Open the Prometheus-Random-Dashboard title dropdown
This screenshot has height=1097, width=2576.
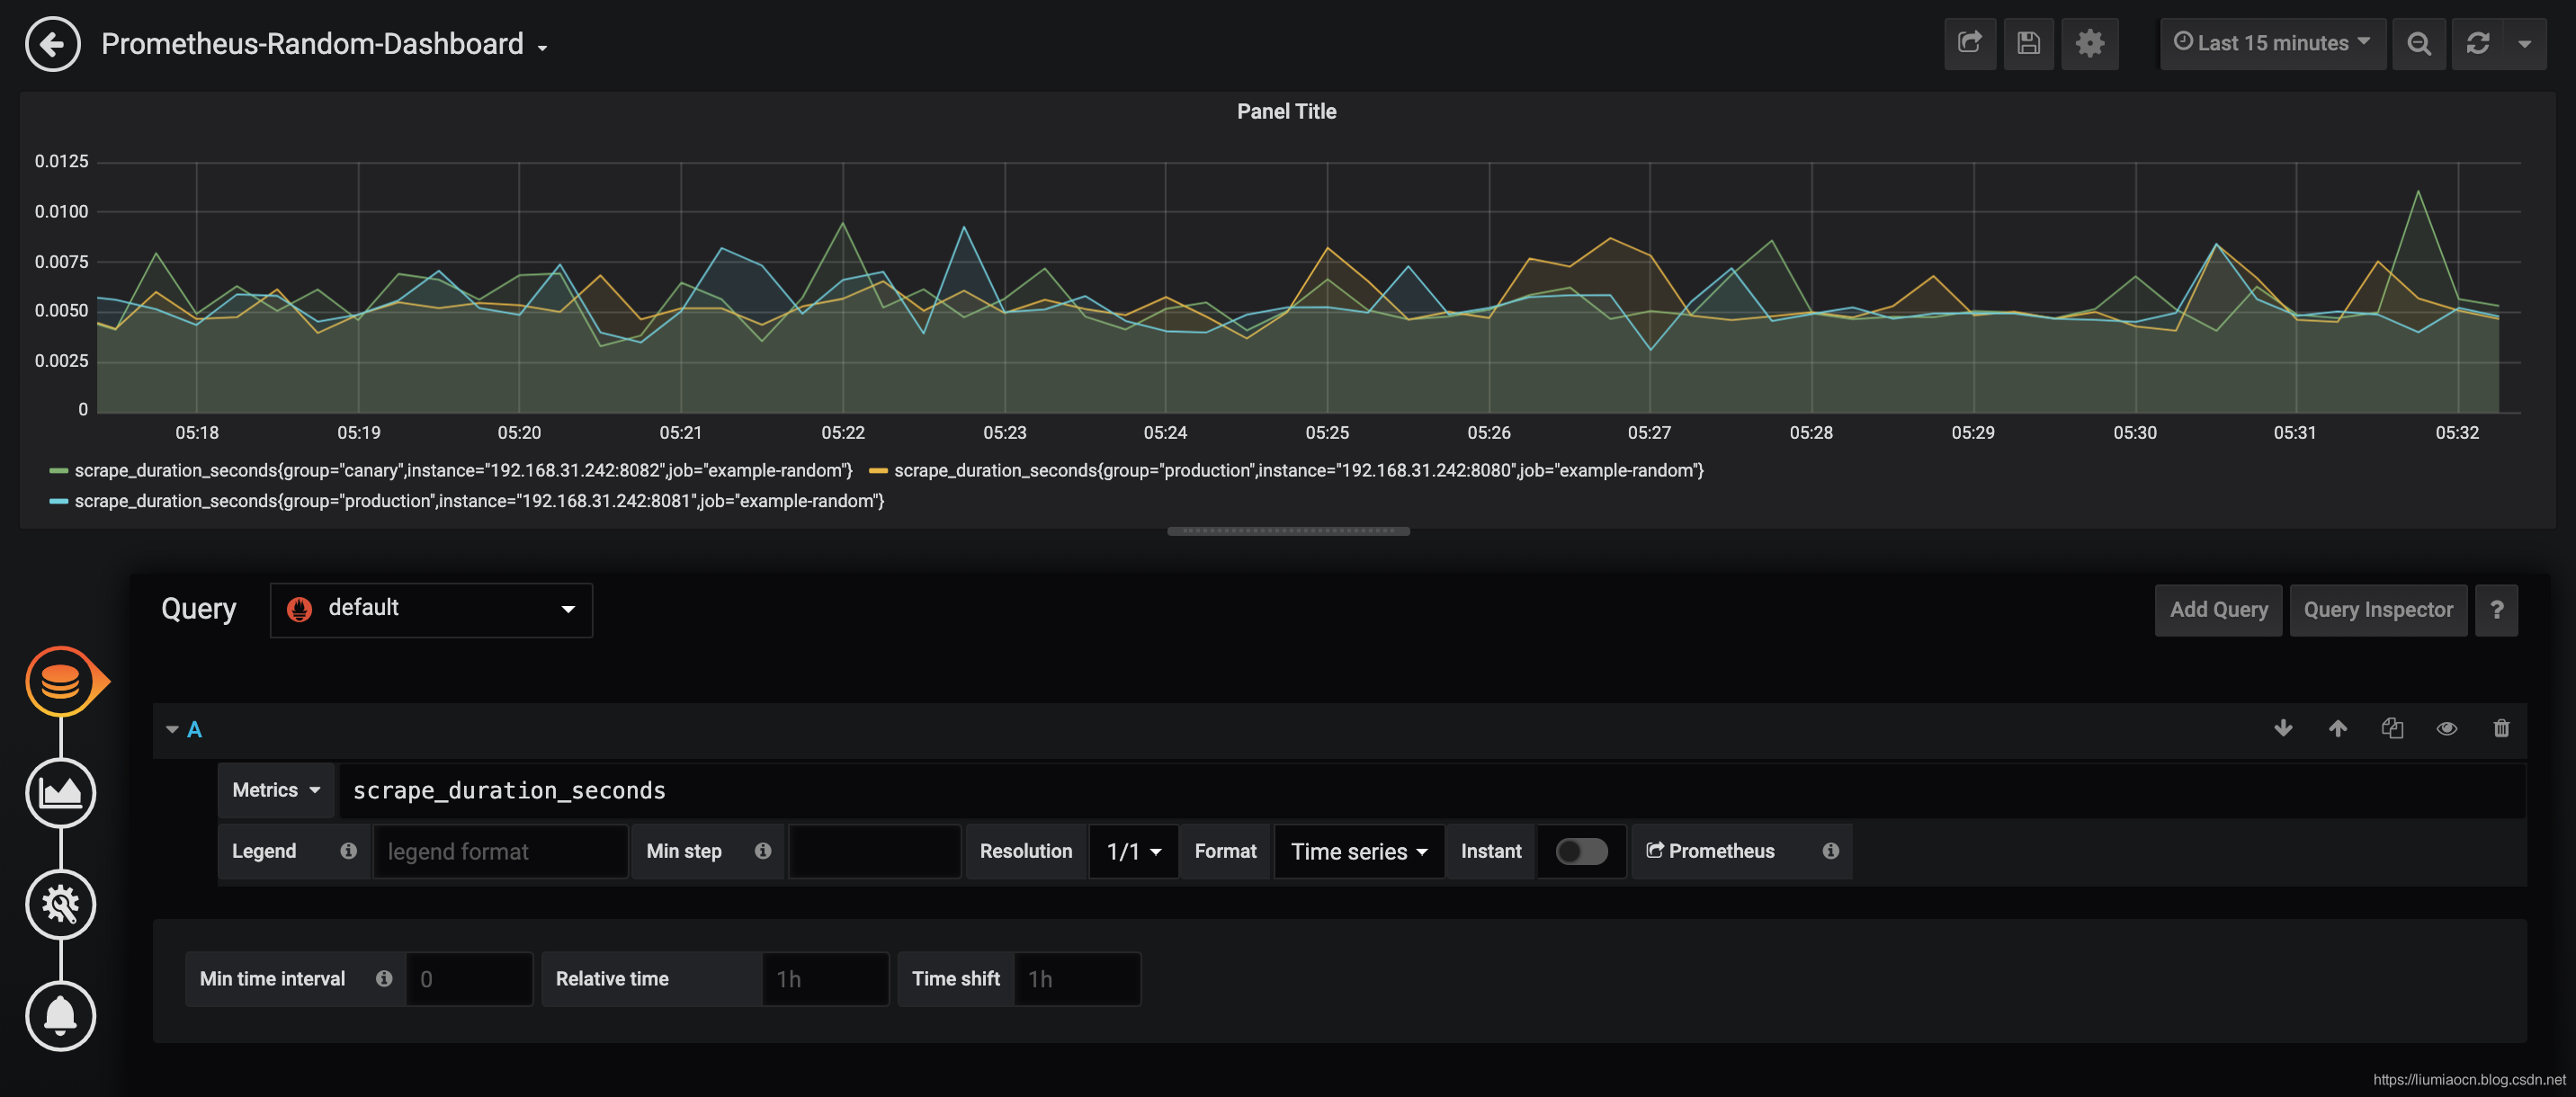(x=324, y=44)
